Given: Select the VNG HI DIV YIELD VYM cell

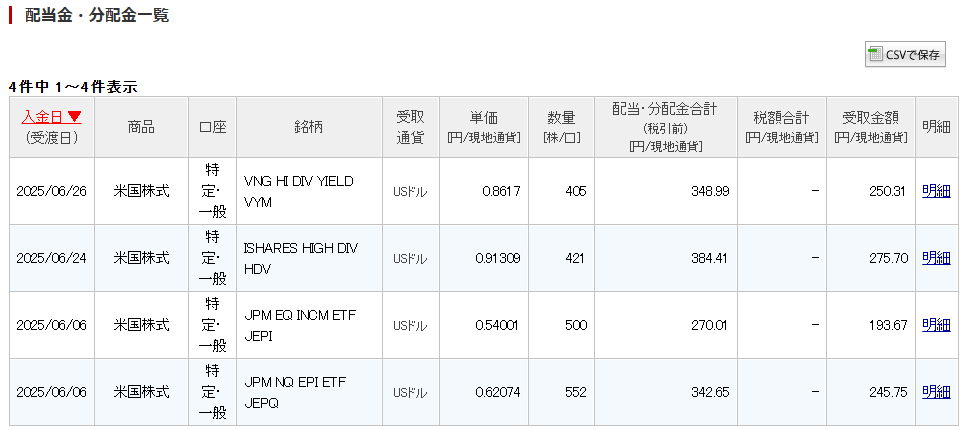Looking at the screenshot, I should point(310,191).
